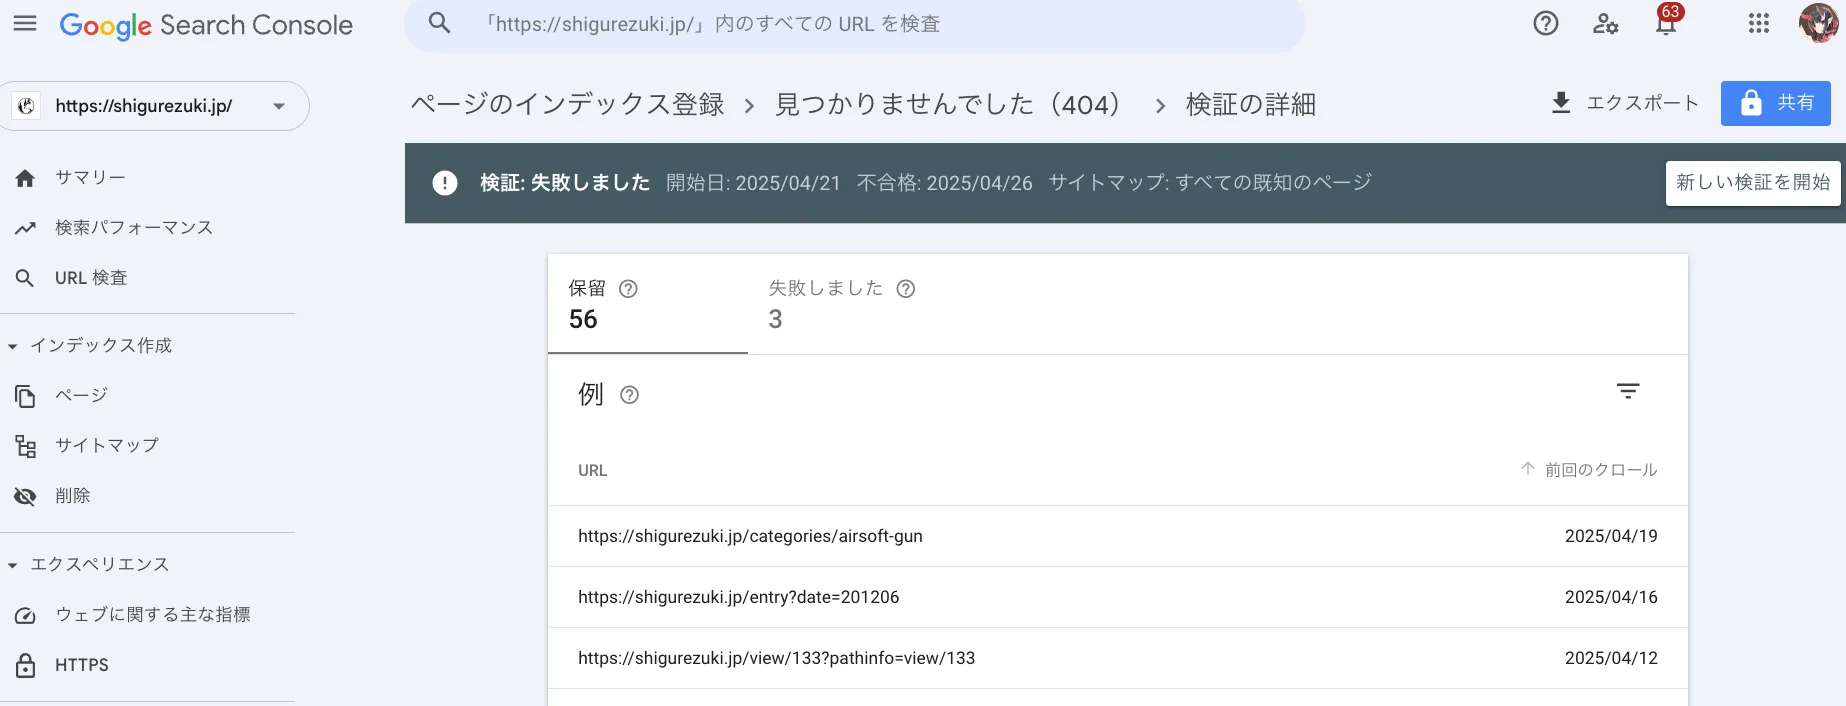Sort by 前回のクロール column header
This screenshot has height=706, width=1846.
click(1599, 470)
